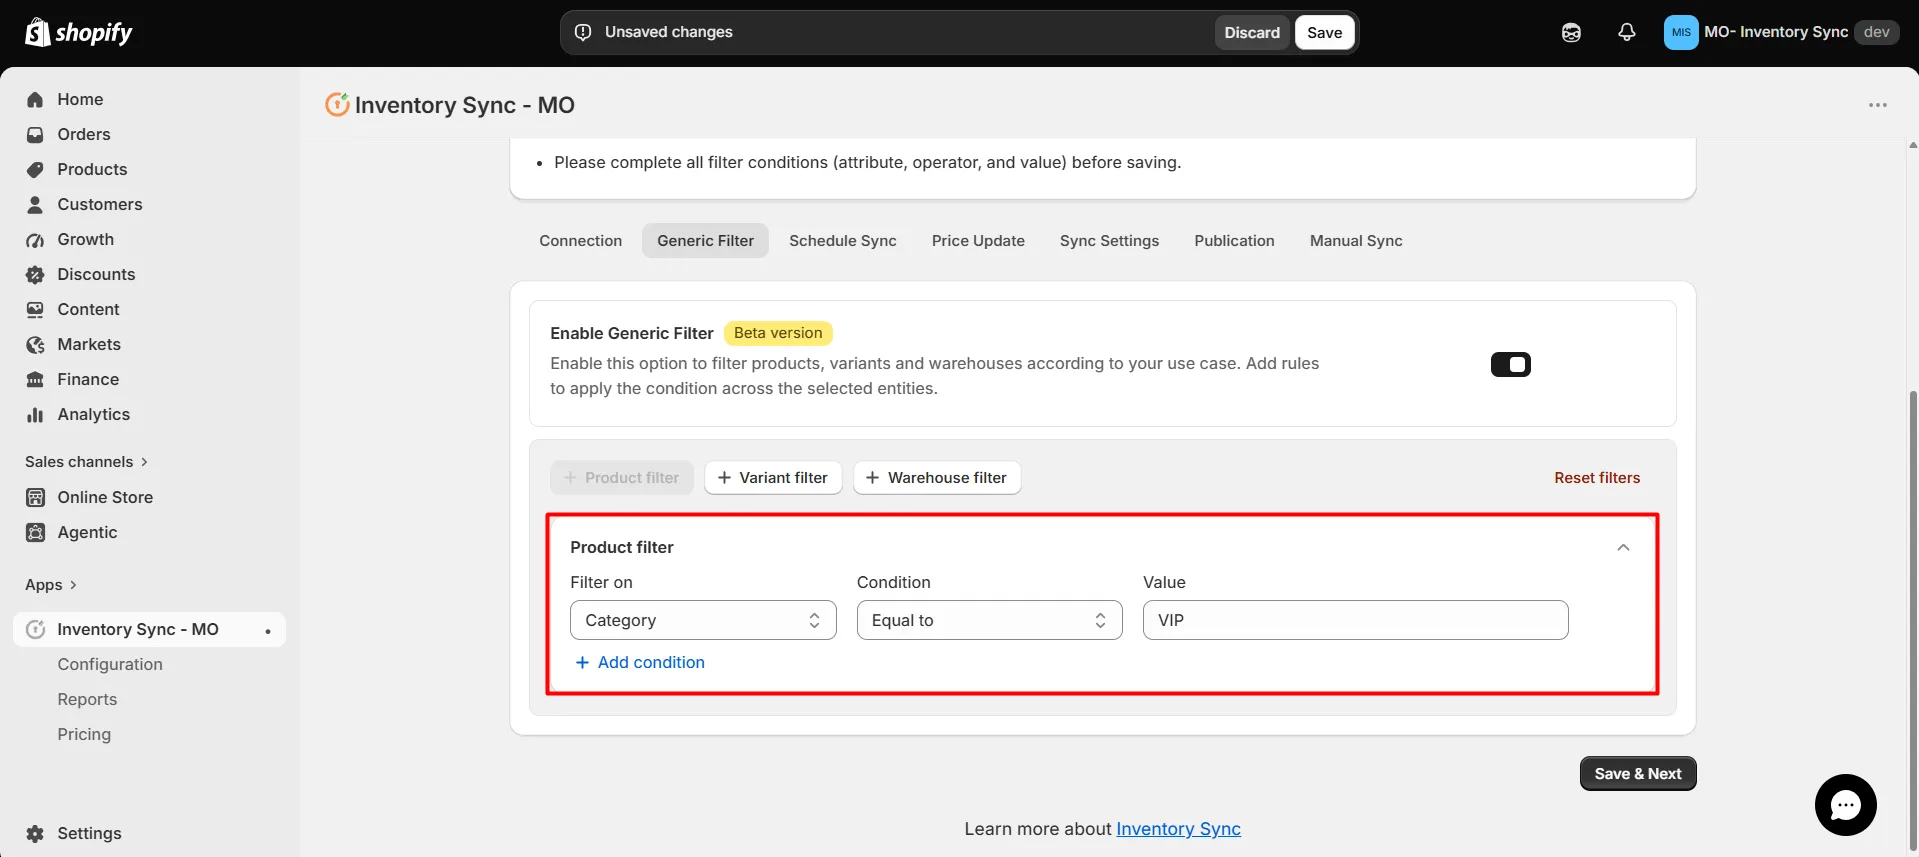The height and width of the screenshot is (857, 1919).
Task: Click the Online Store icon
Action: click(x=35, y=497)
